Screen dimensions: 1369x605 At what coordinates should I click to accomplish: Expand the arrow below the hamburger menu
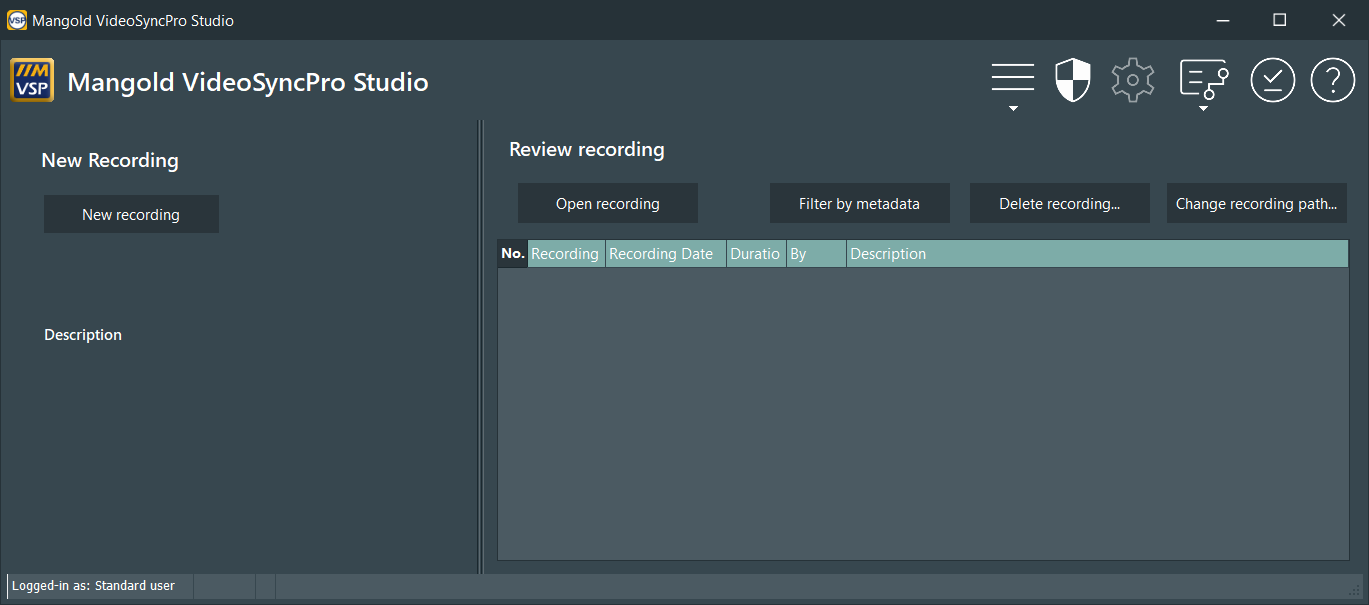pos(1013,108)
